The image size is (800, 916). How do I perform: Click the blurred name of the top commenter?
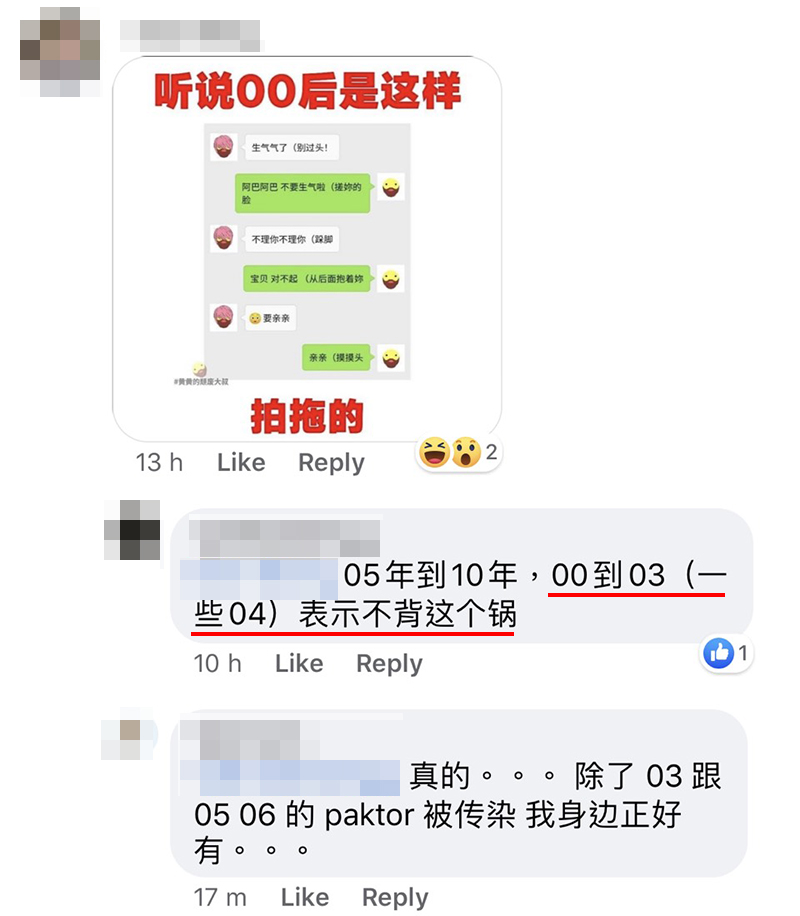coord(191,36)
